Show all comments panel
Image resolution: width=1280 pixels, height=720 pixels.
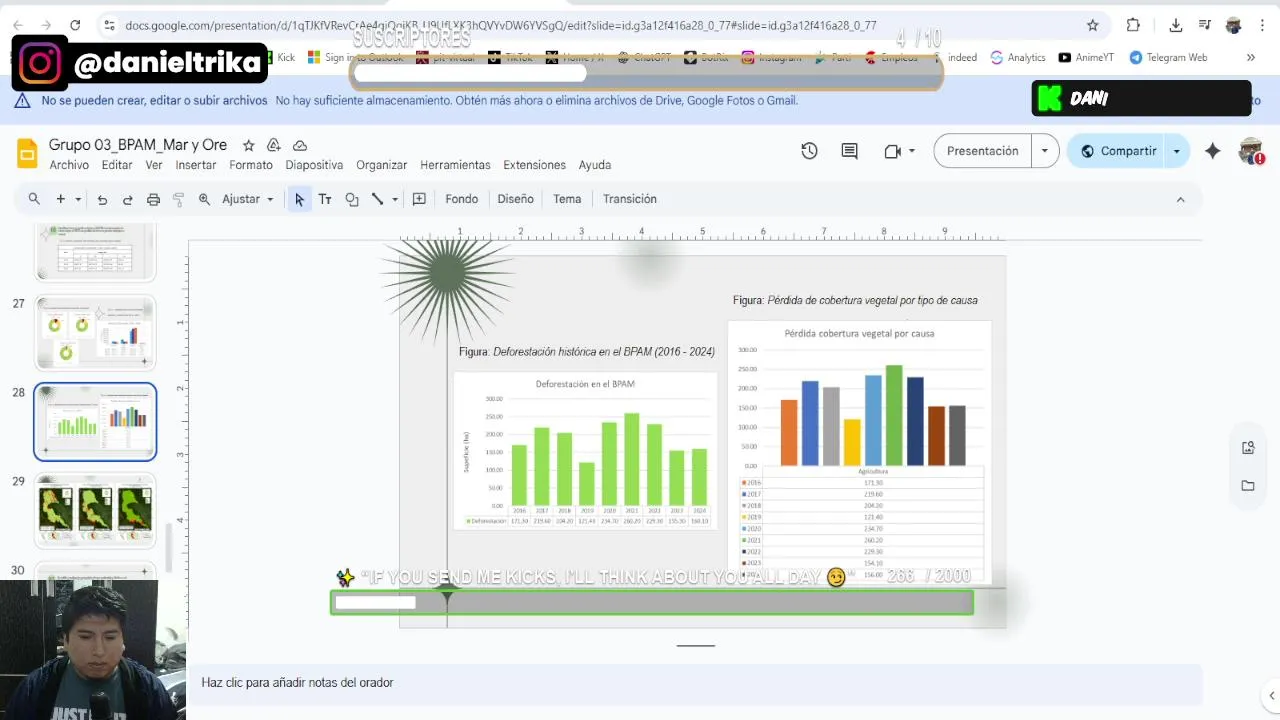(x=850, y=151)
